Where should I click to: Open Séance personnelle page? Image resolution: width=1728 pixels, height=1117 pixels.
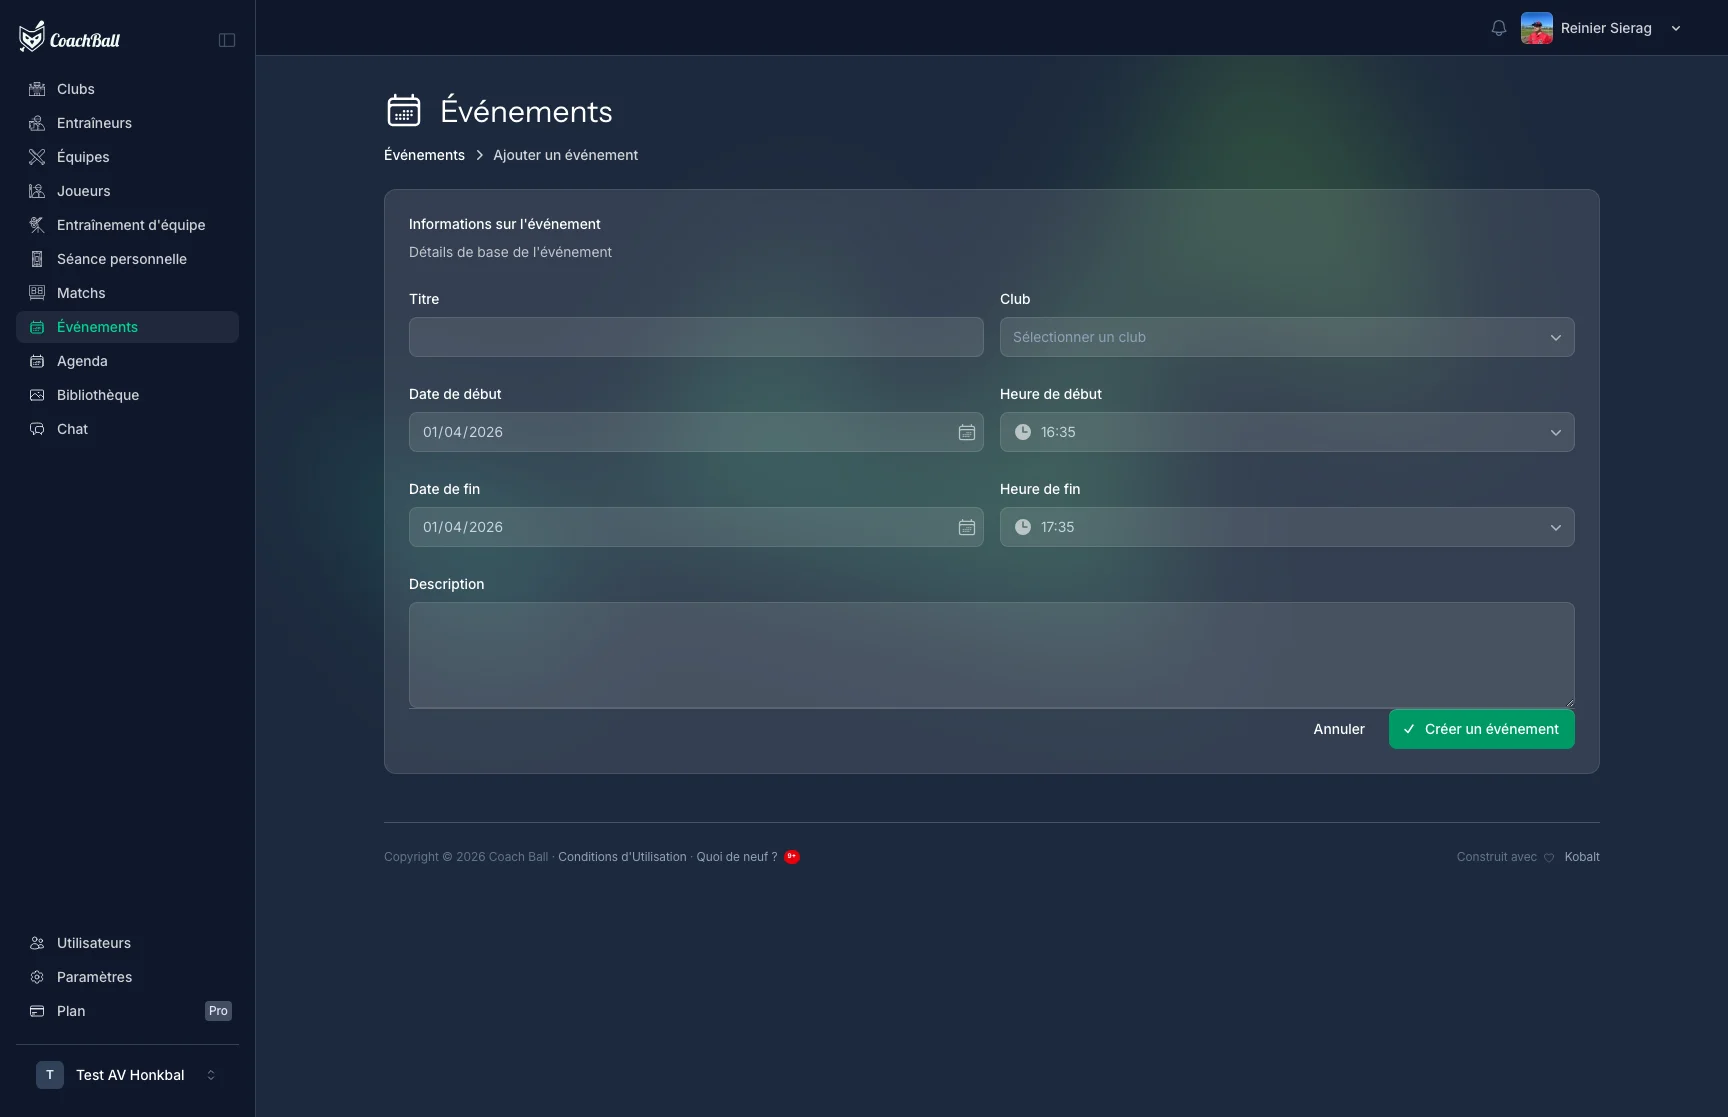pos(127,259)
